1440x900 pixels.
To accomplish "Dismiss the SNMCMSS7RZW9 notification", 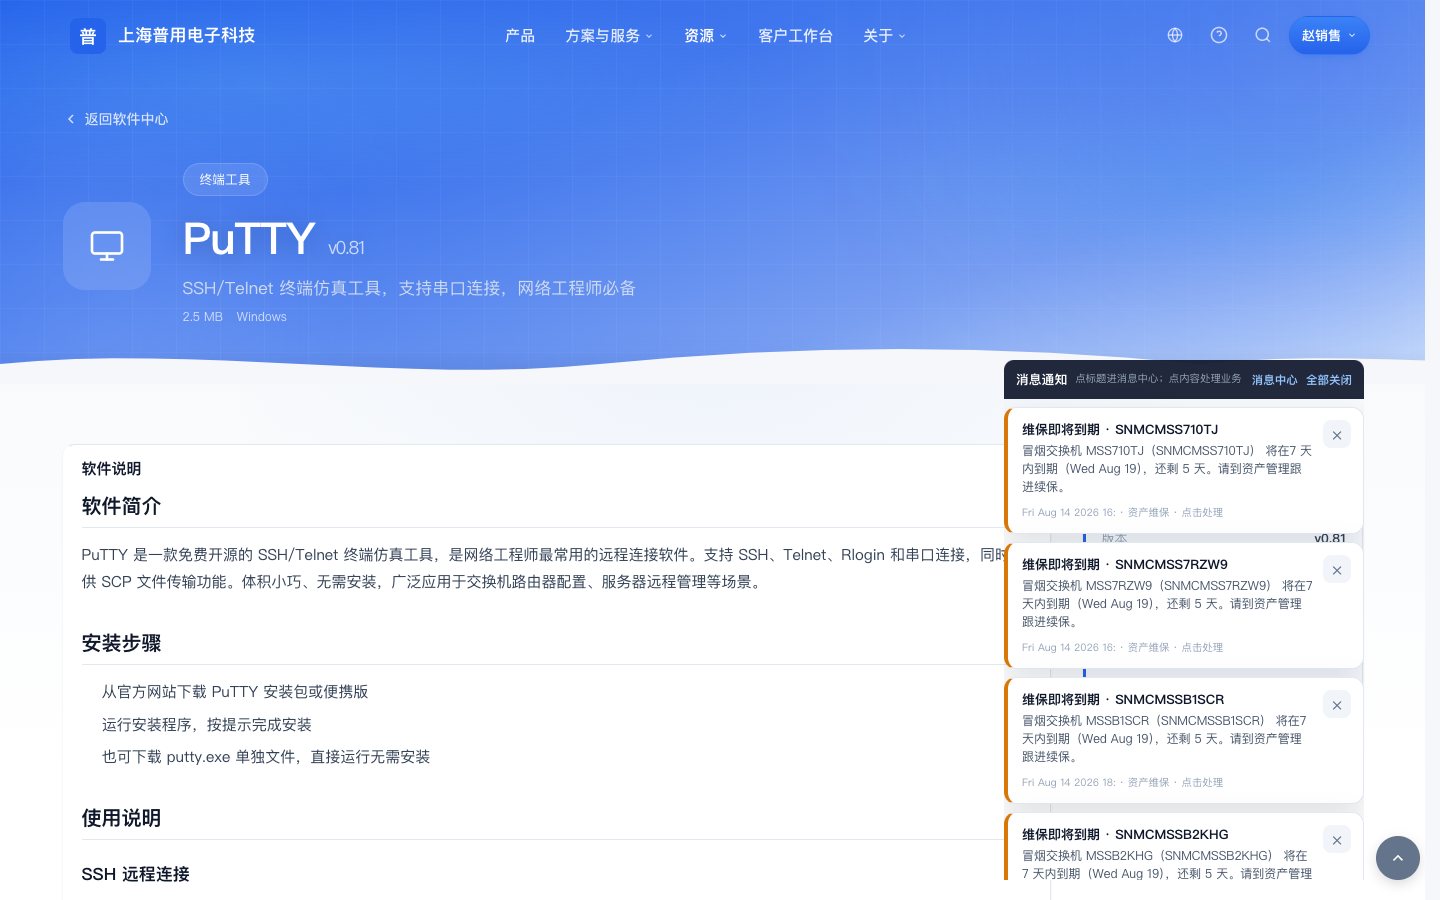I will click(1337, 570).
